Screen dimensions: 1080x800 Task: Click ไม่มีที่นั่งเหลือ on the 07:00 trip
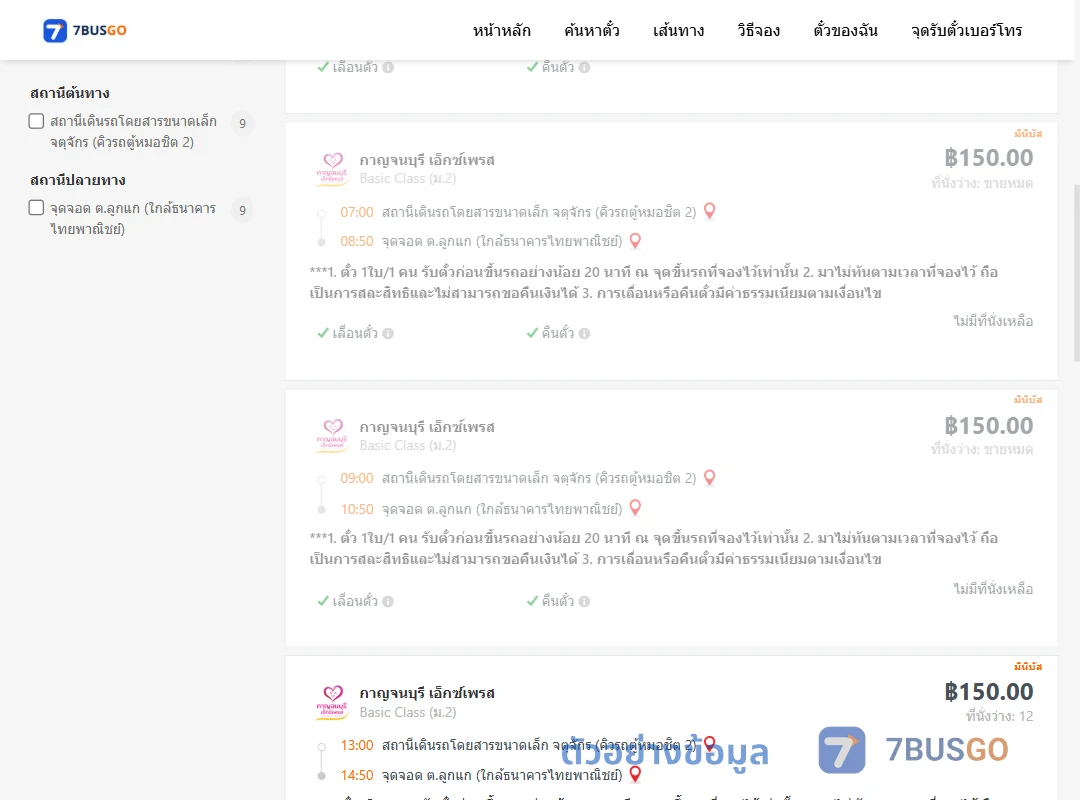click(x=993, y=321)
